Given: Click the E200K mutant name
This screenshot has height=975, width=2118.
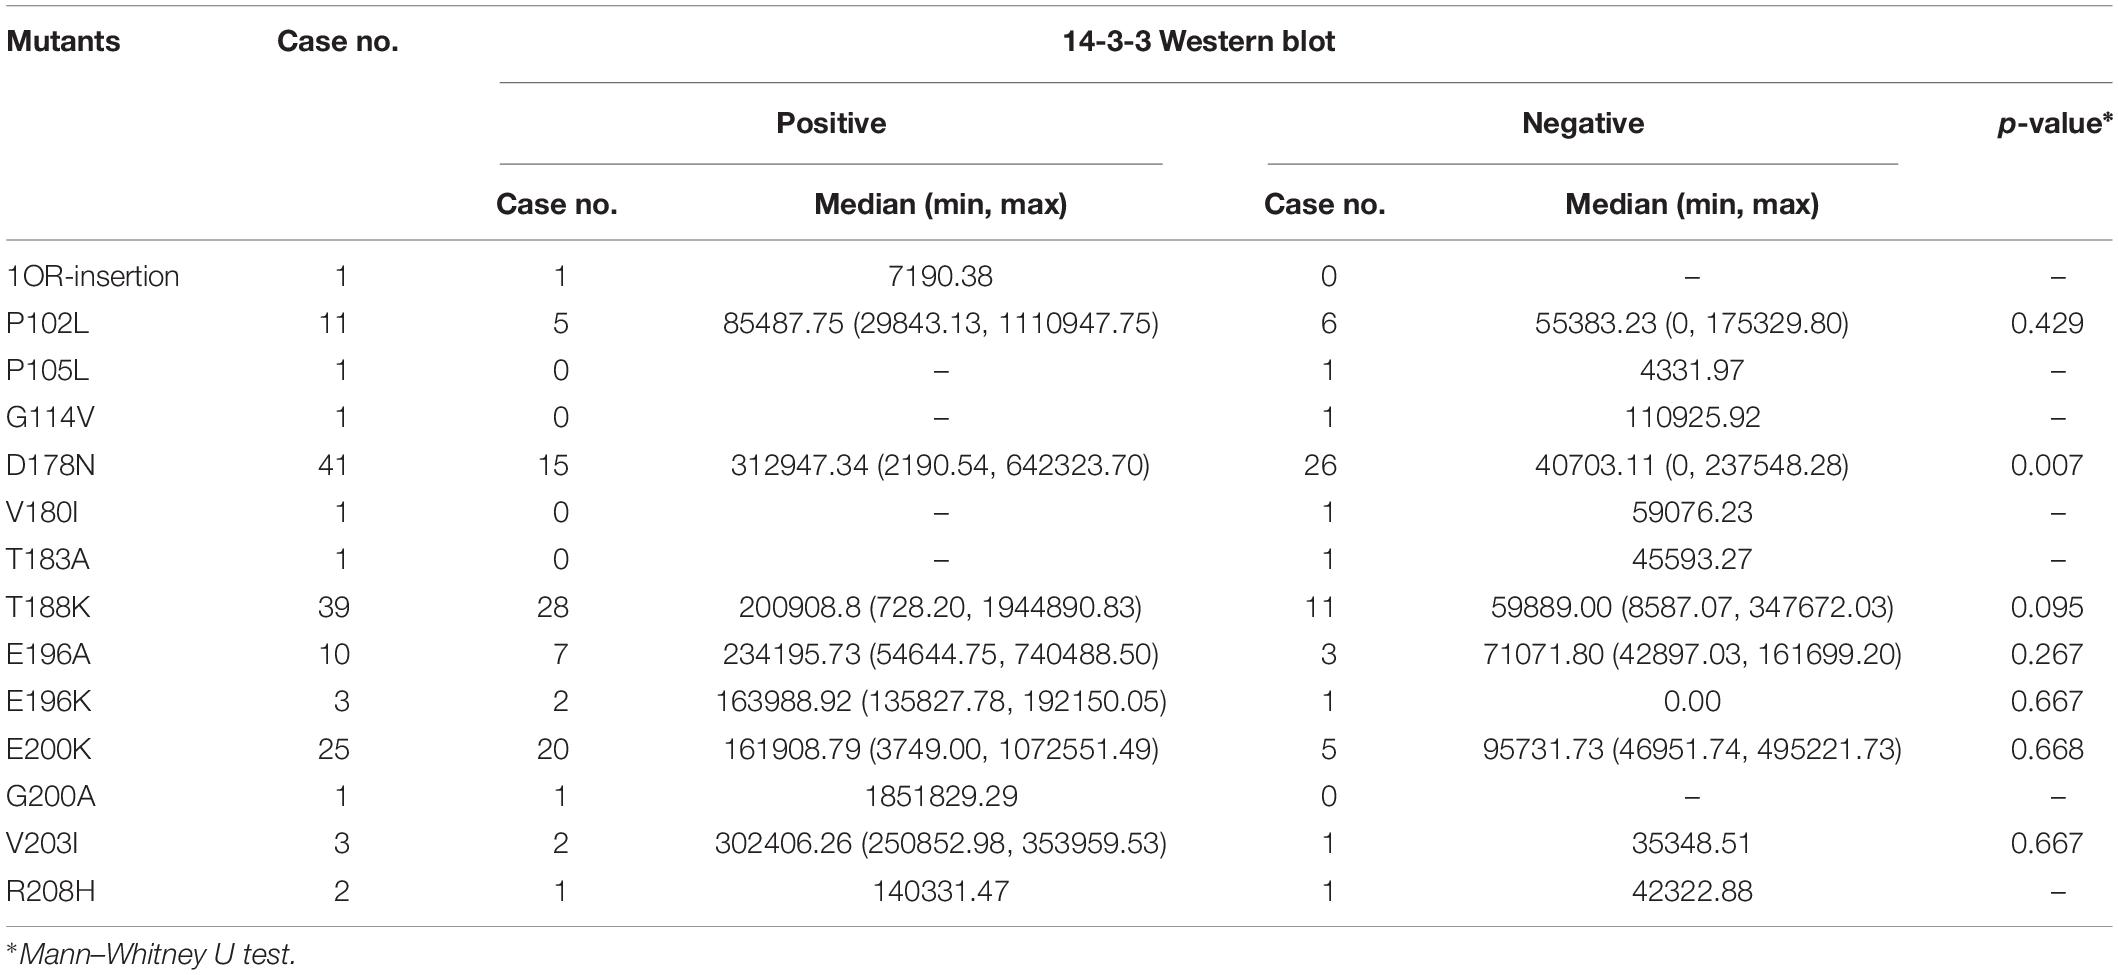Looking at the screenshot, I should point(49,749).
